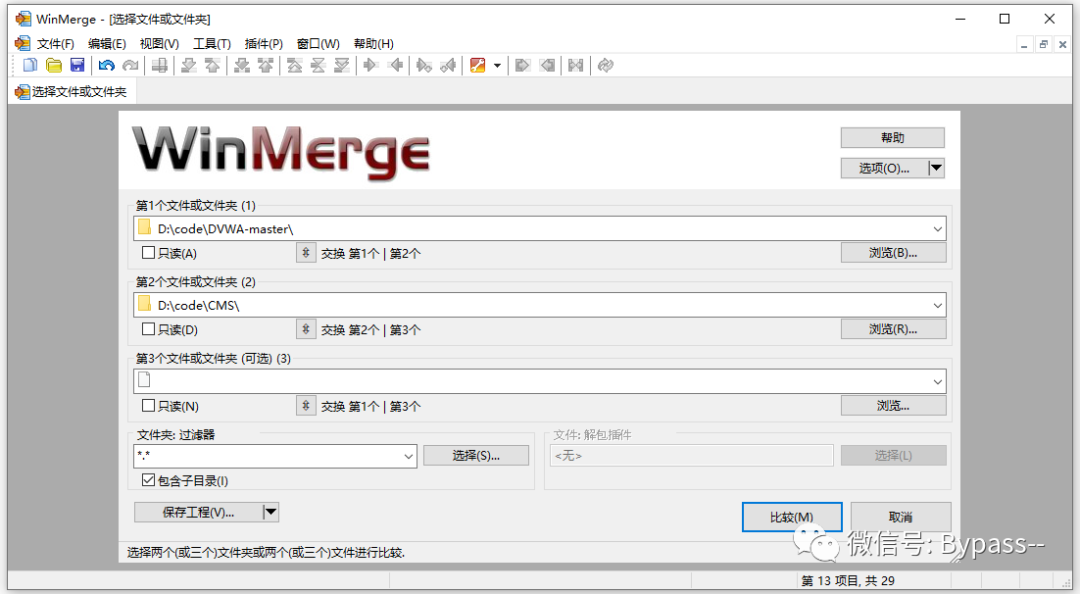Viewport: 1080px width, 594px height.
Task: Click the Refresh toolbar icon
Action: coord(605,65)
